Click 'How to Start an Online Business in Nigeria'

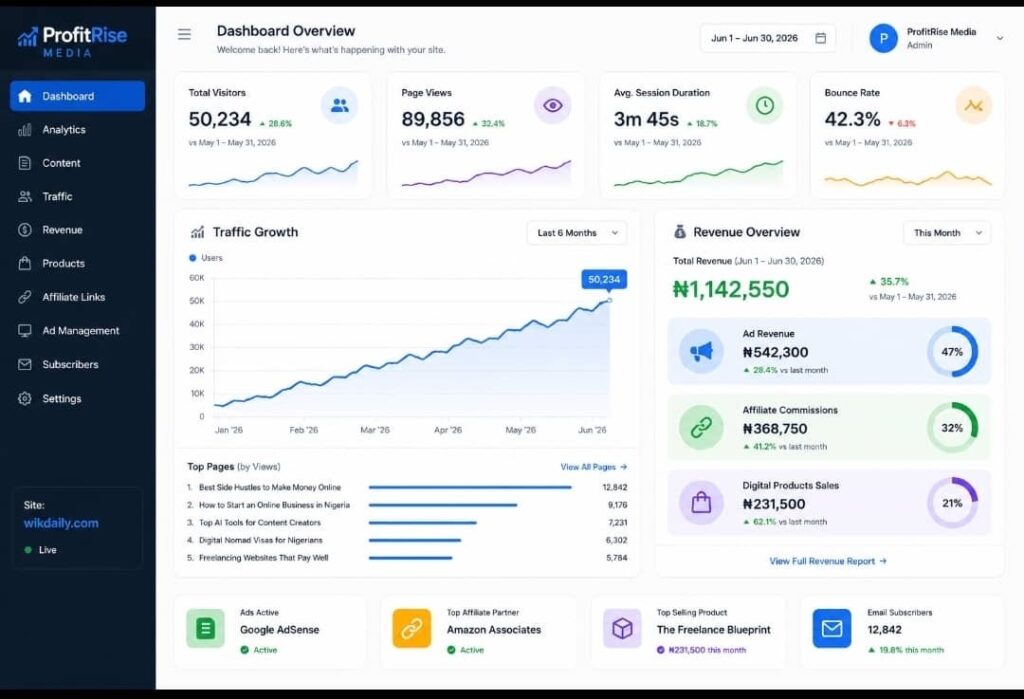coord(274,505)
